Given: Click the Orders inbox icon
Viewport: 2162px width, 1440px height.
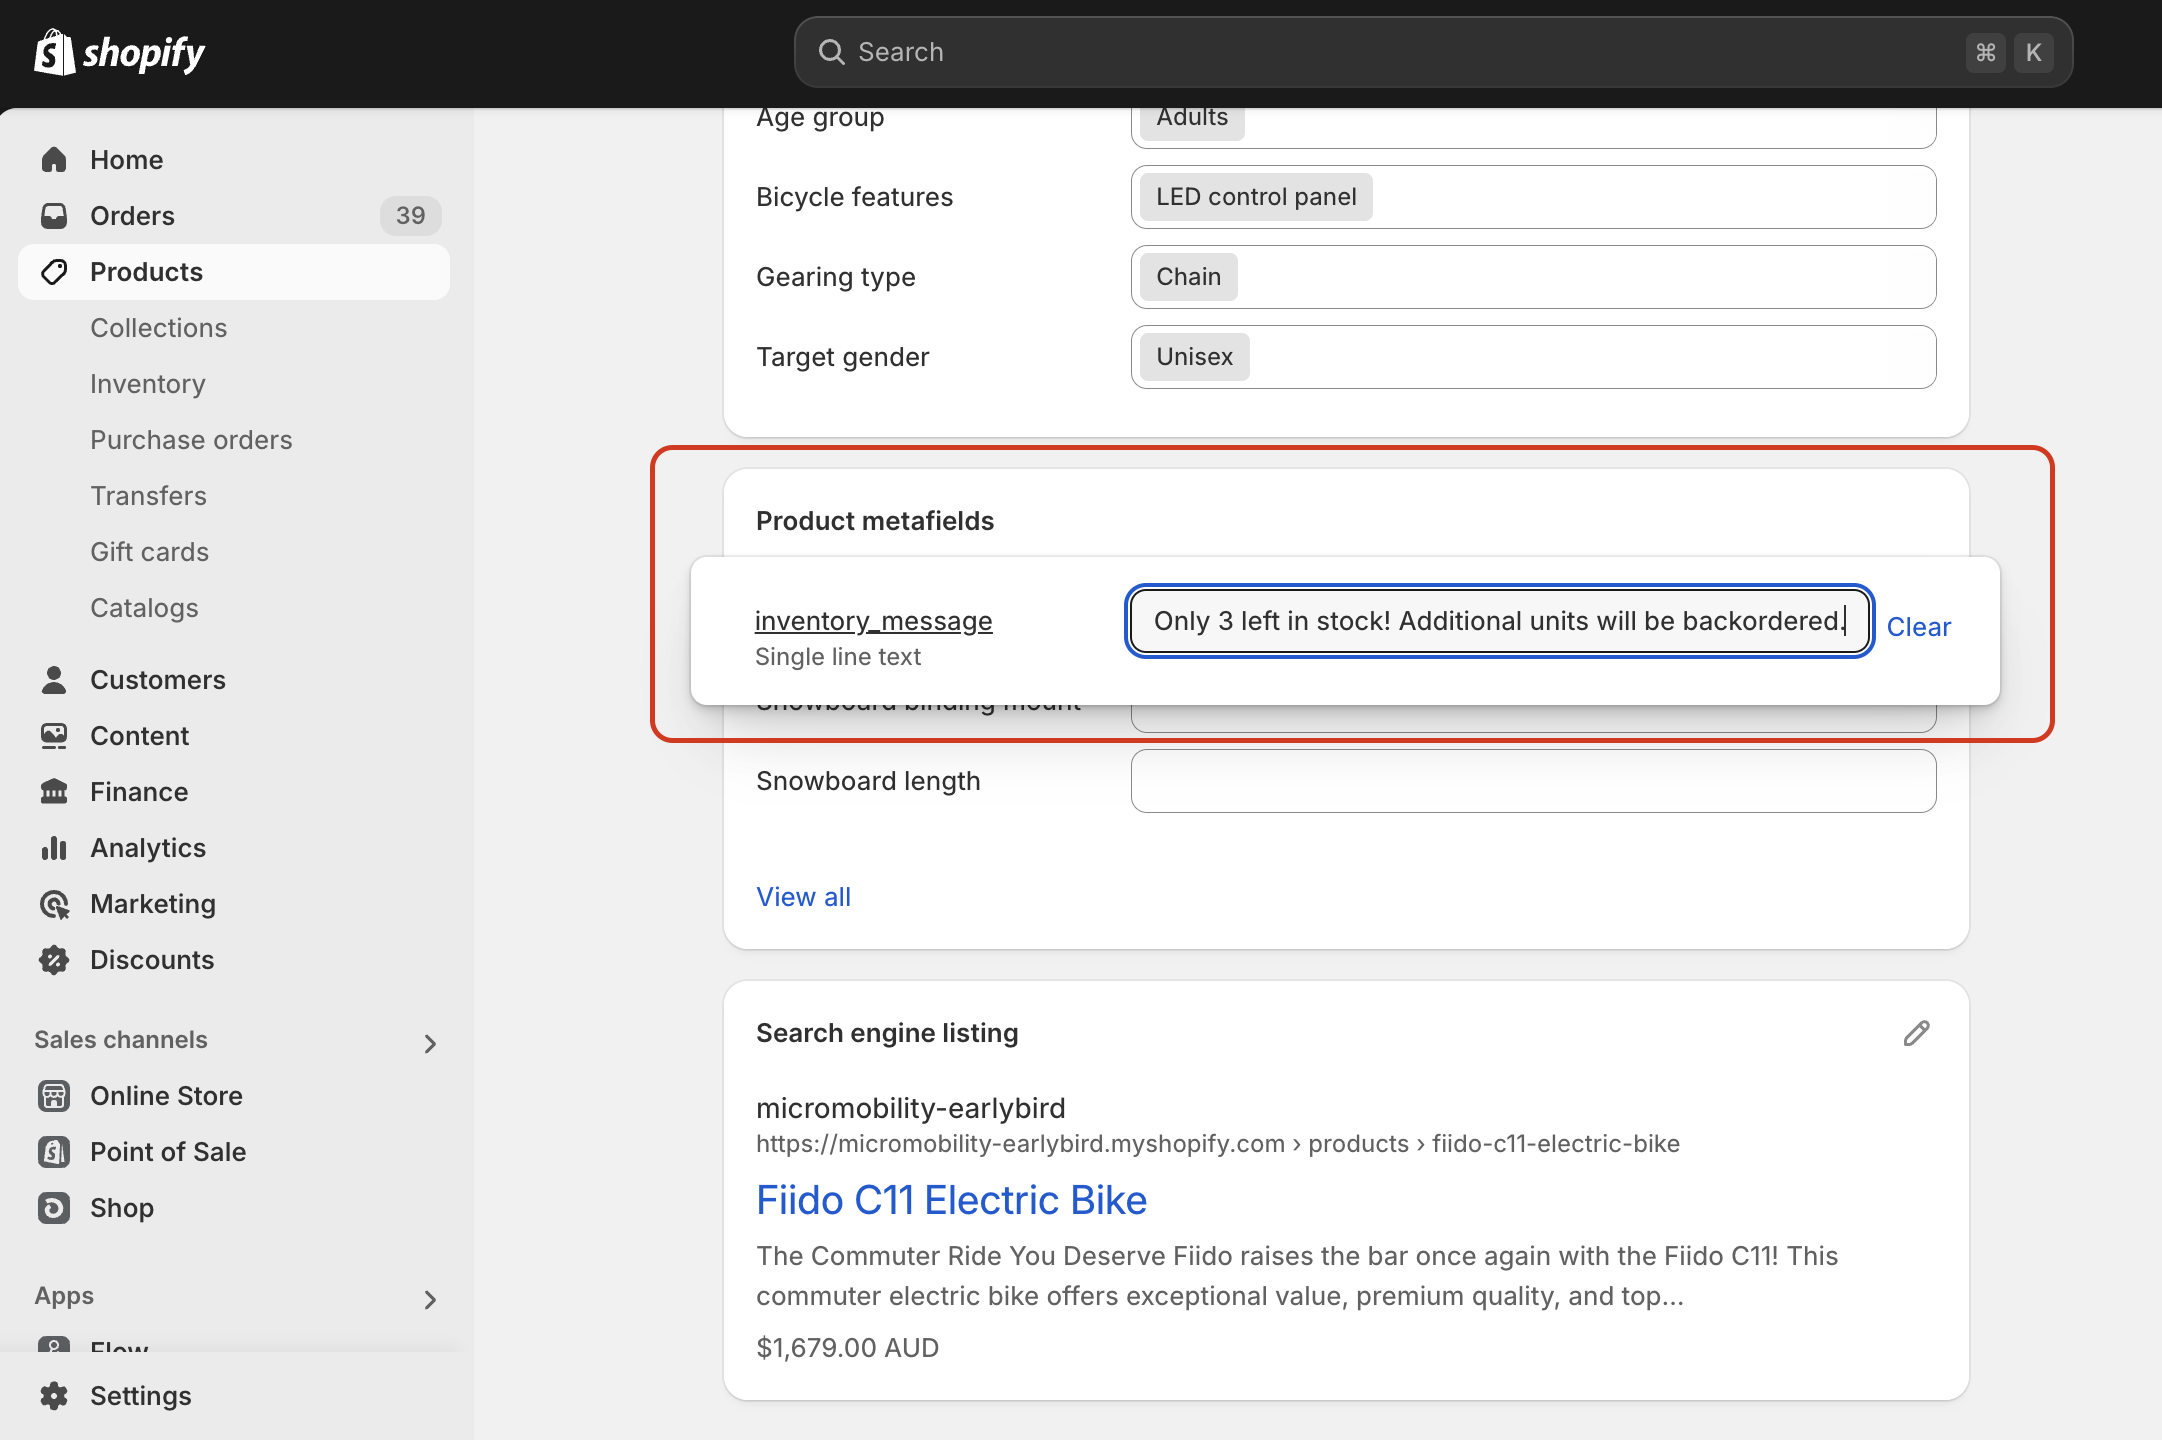Looking at the screenshot, I should [54, 216].
